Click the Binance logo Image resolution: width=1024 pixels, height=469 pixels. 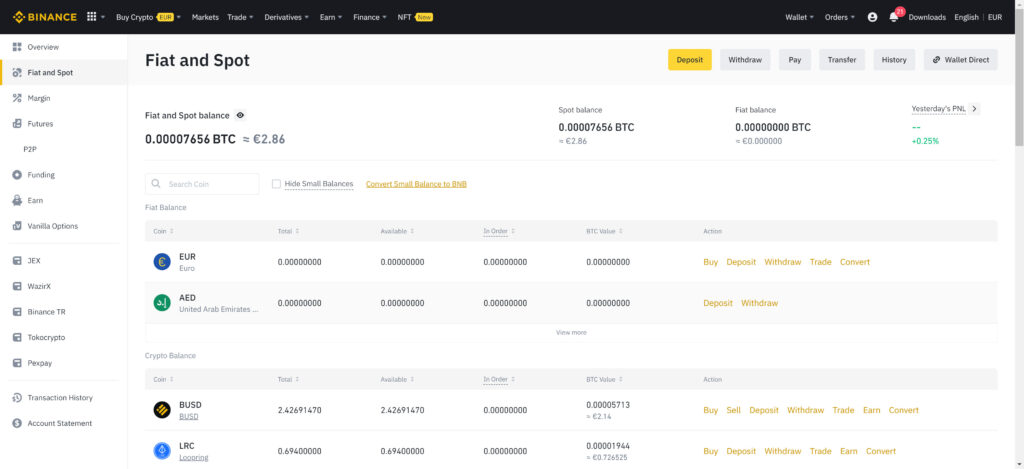[x=44, y=17]
